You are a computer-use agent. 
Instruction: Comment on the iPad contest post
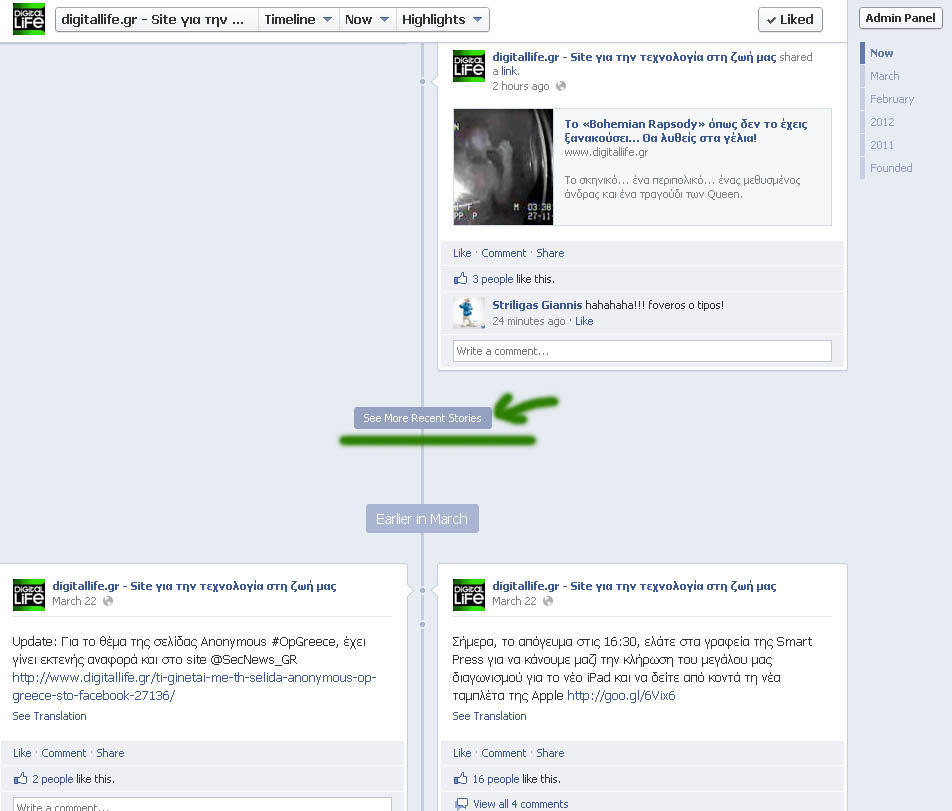pyautogui.click(x=503, y=753)
